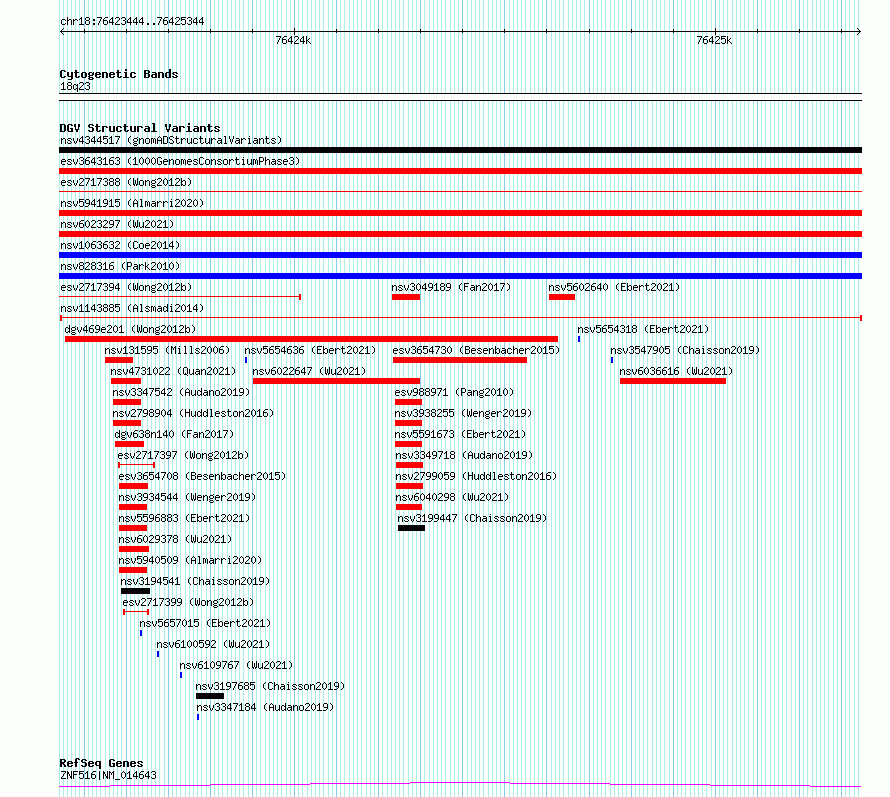Click nsv3049189 (Fan2017) label
Viewport: 890px width, 797px height.
[451, 287]
